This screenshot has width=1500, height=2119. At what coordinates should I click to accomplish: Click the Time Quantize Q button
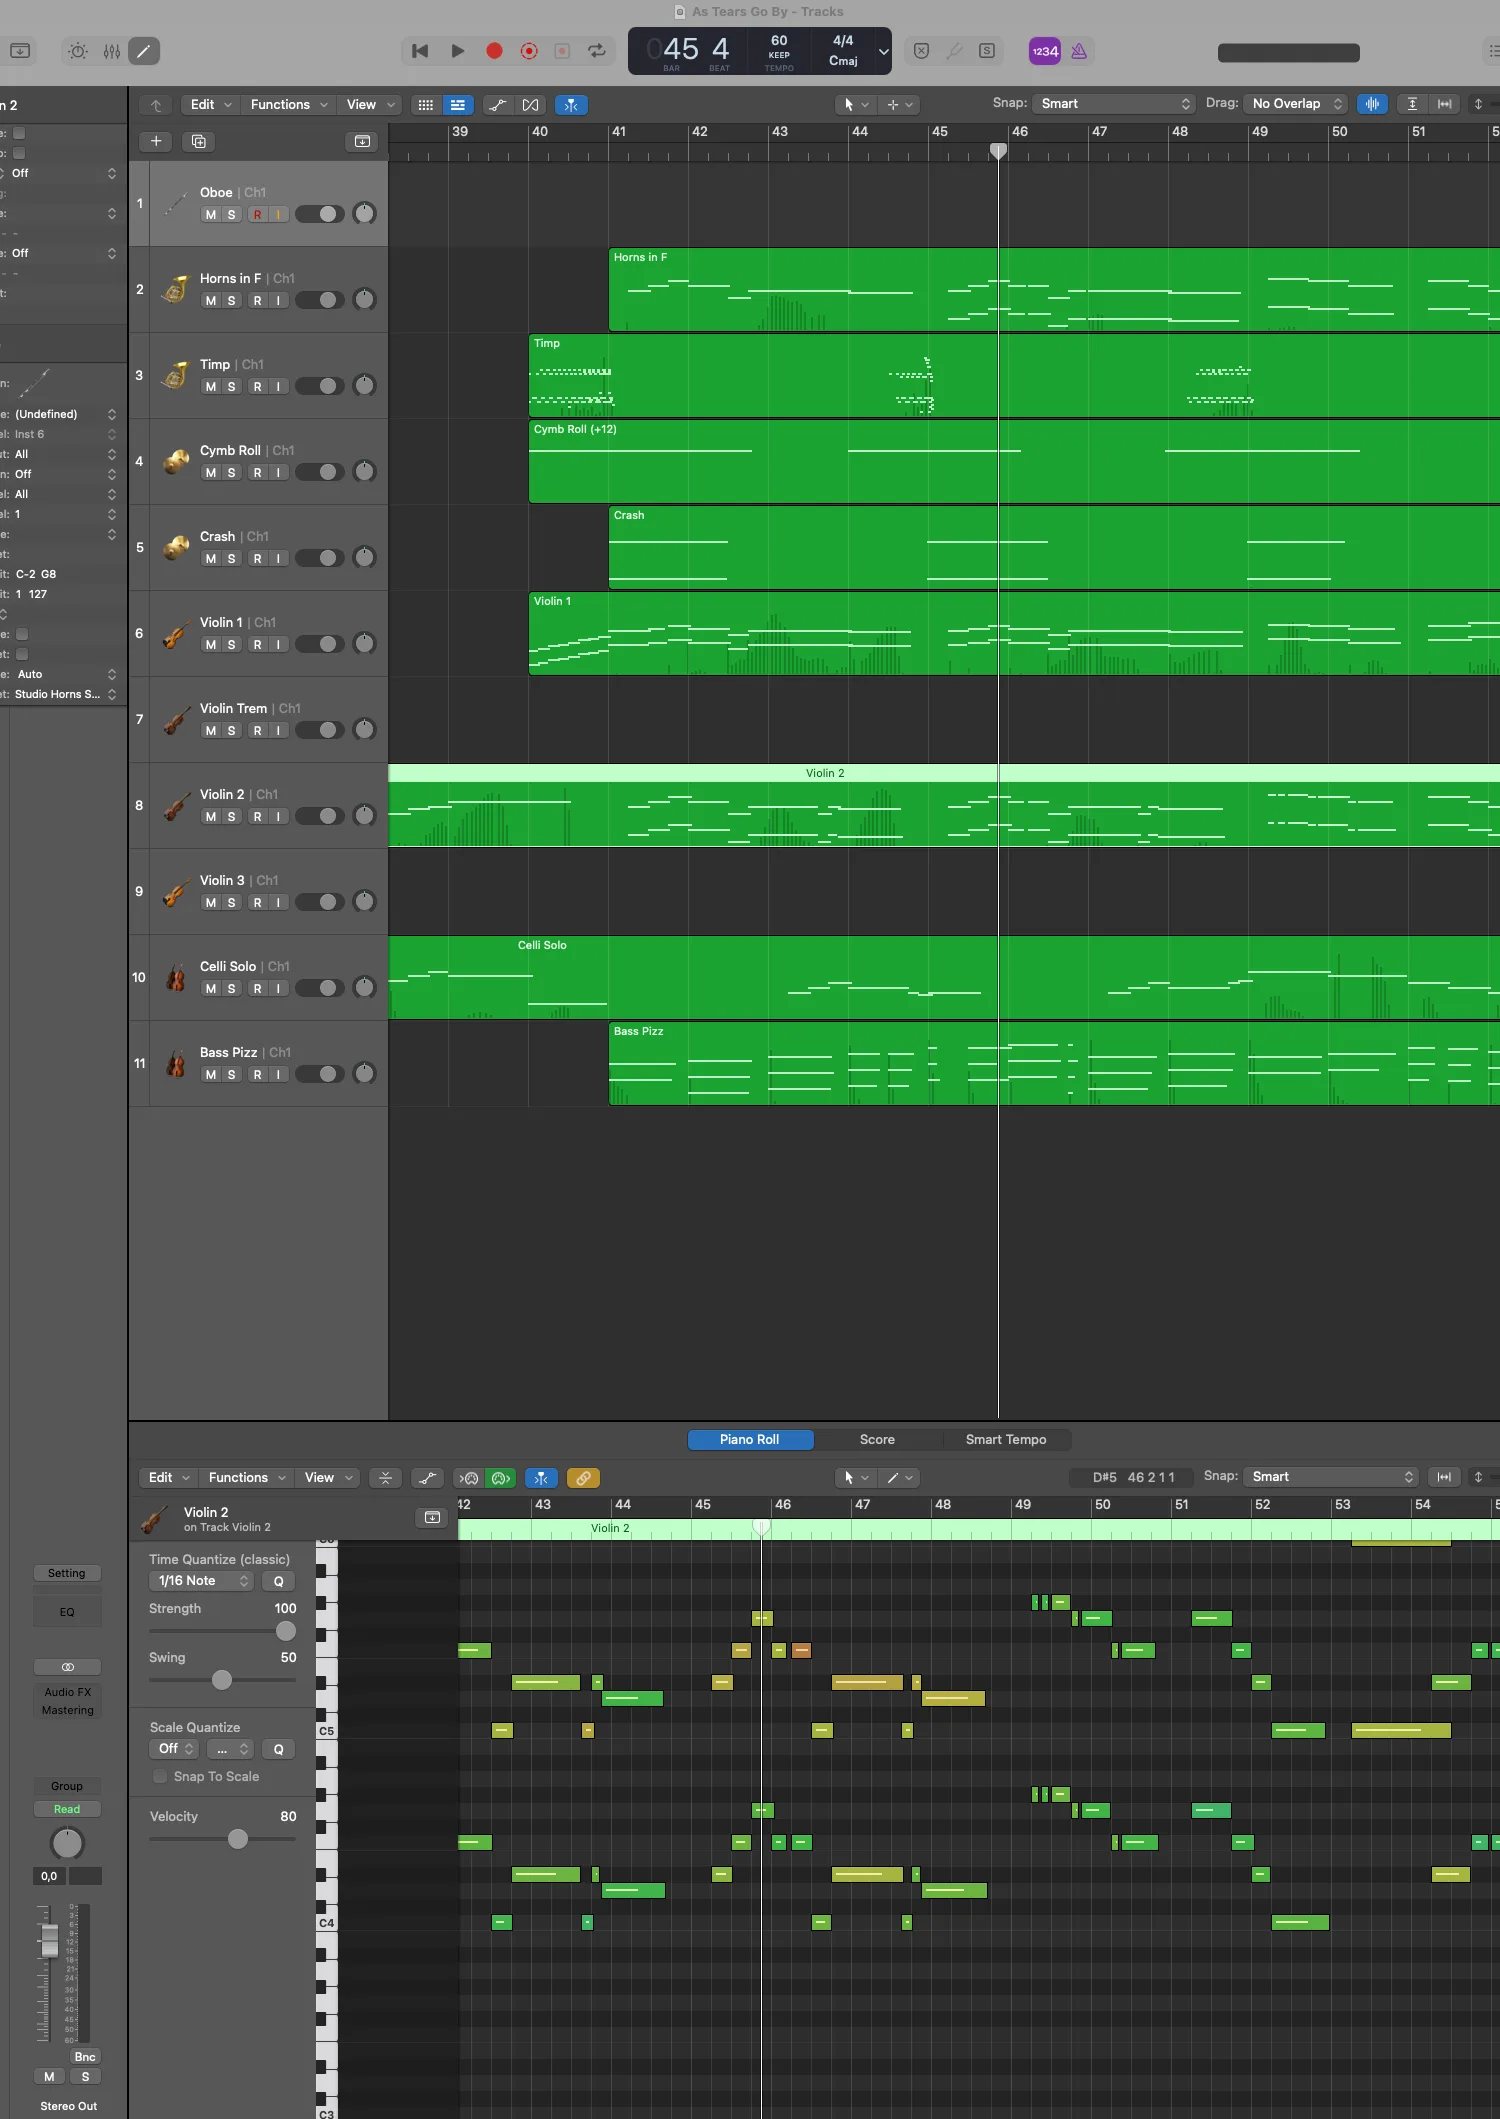(279, 1581)
